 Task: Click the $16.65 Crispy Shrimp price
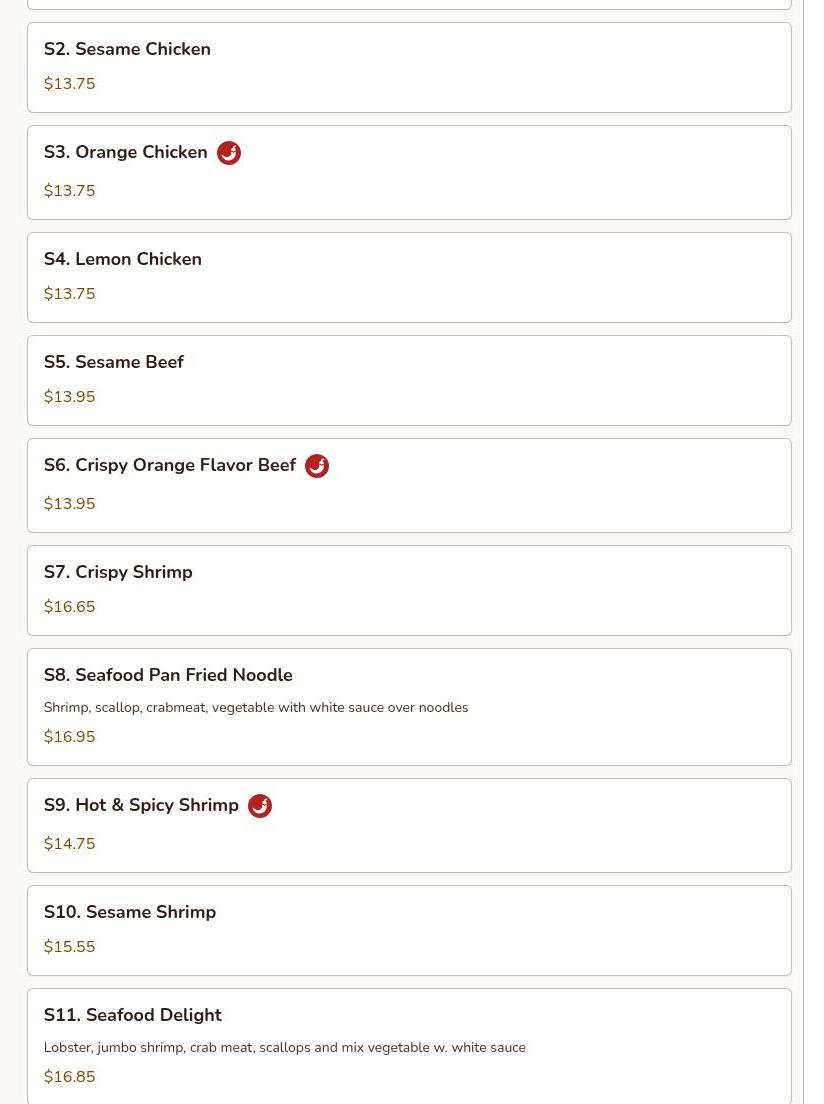(69, 606)
